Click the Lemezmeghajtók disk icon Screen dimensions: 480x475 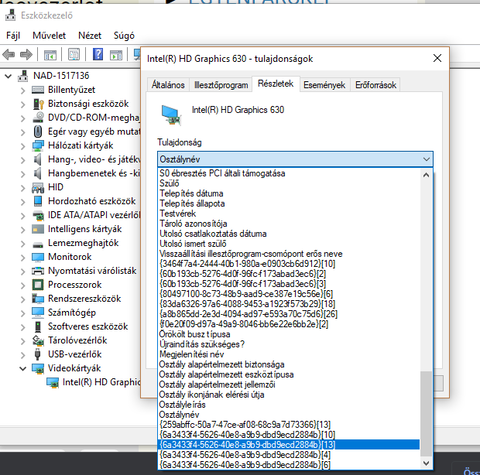(38, 244)
